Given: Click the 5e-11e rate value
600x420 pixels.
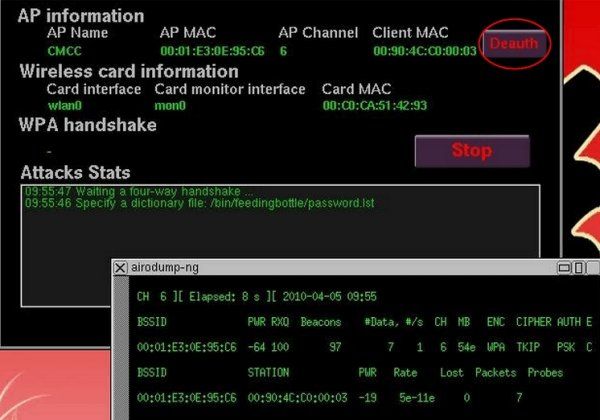Looking at the screenshot, I should coord(417,398).
